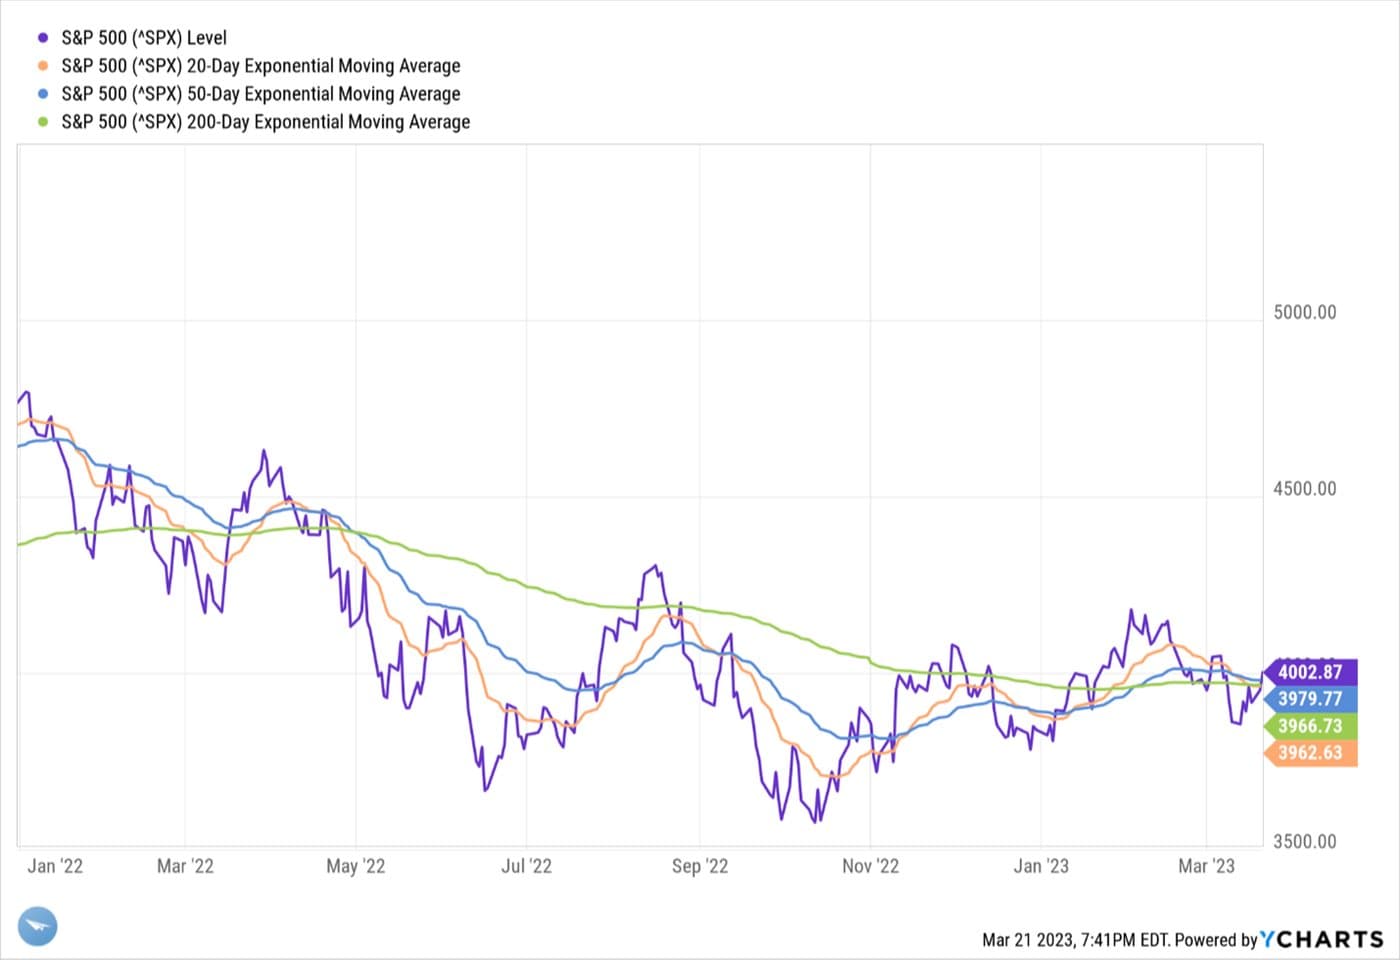Click the 3500.00 y-axis label

point(1305,841)
